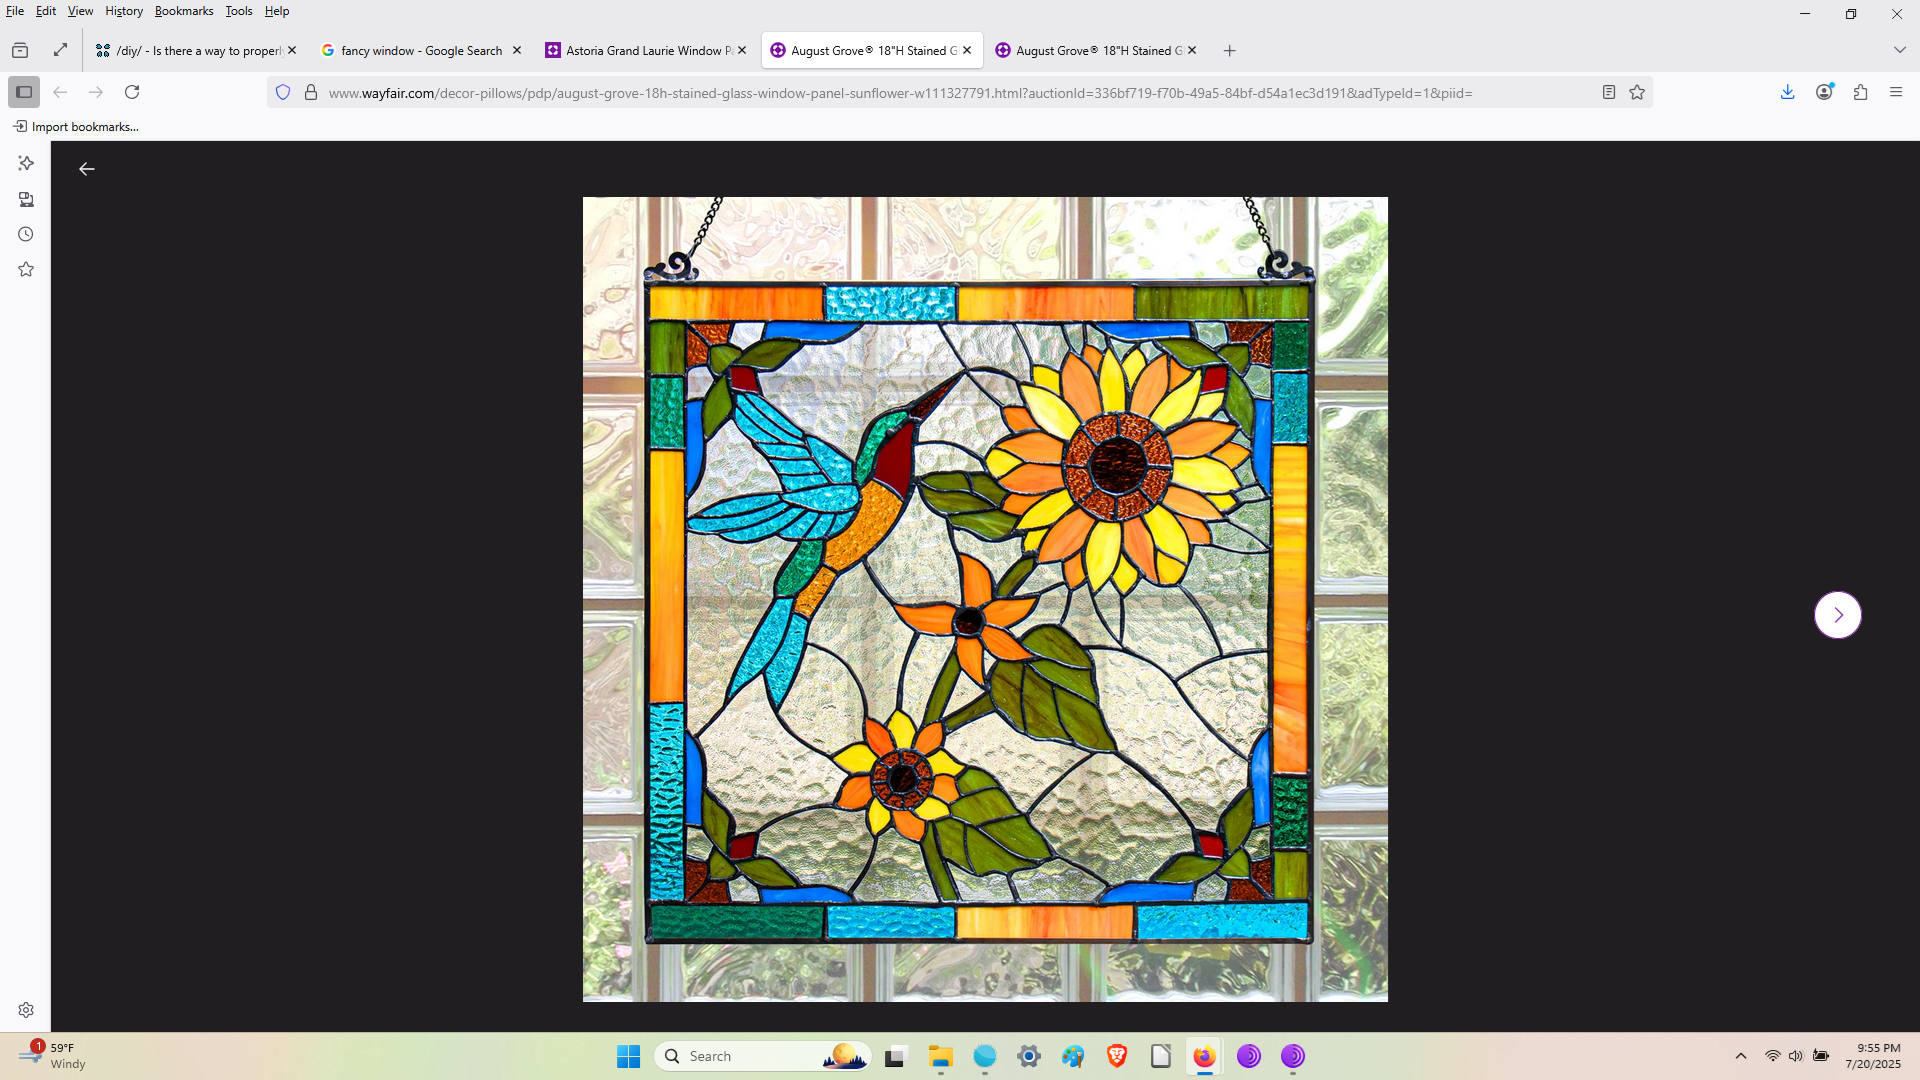Open the Windows Start menu

point(628,1056)
